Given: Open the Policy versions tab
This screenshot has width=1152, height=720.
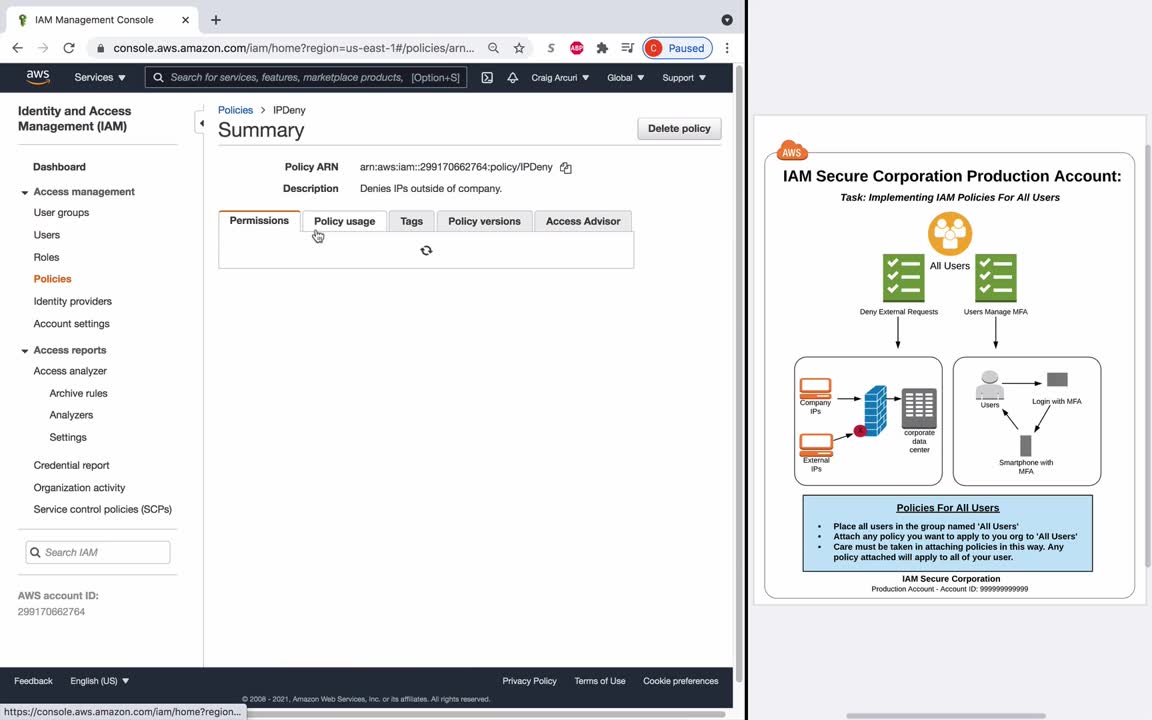Looking at the screenshot, I should click(484, 221).
